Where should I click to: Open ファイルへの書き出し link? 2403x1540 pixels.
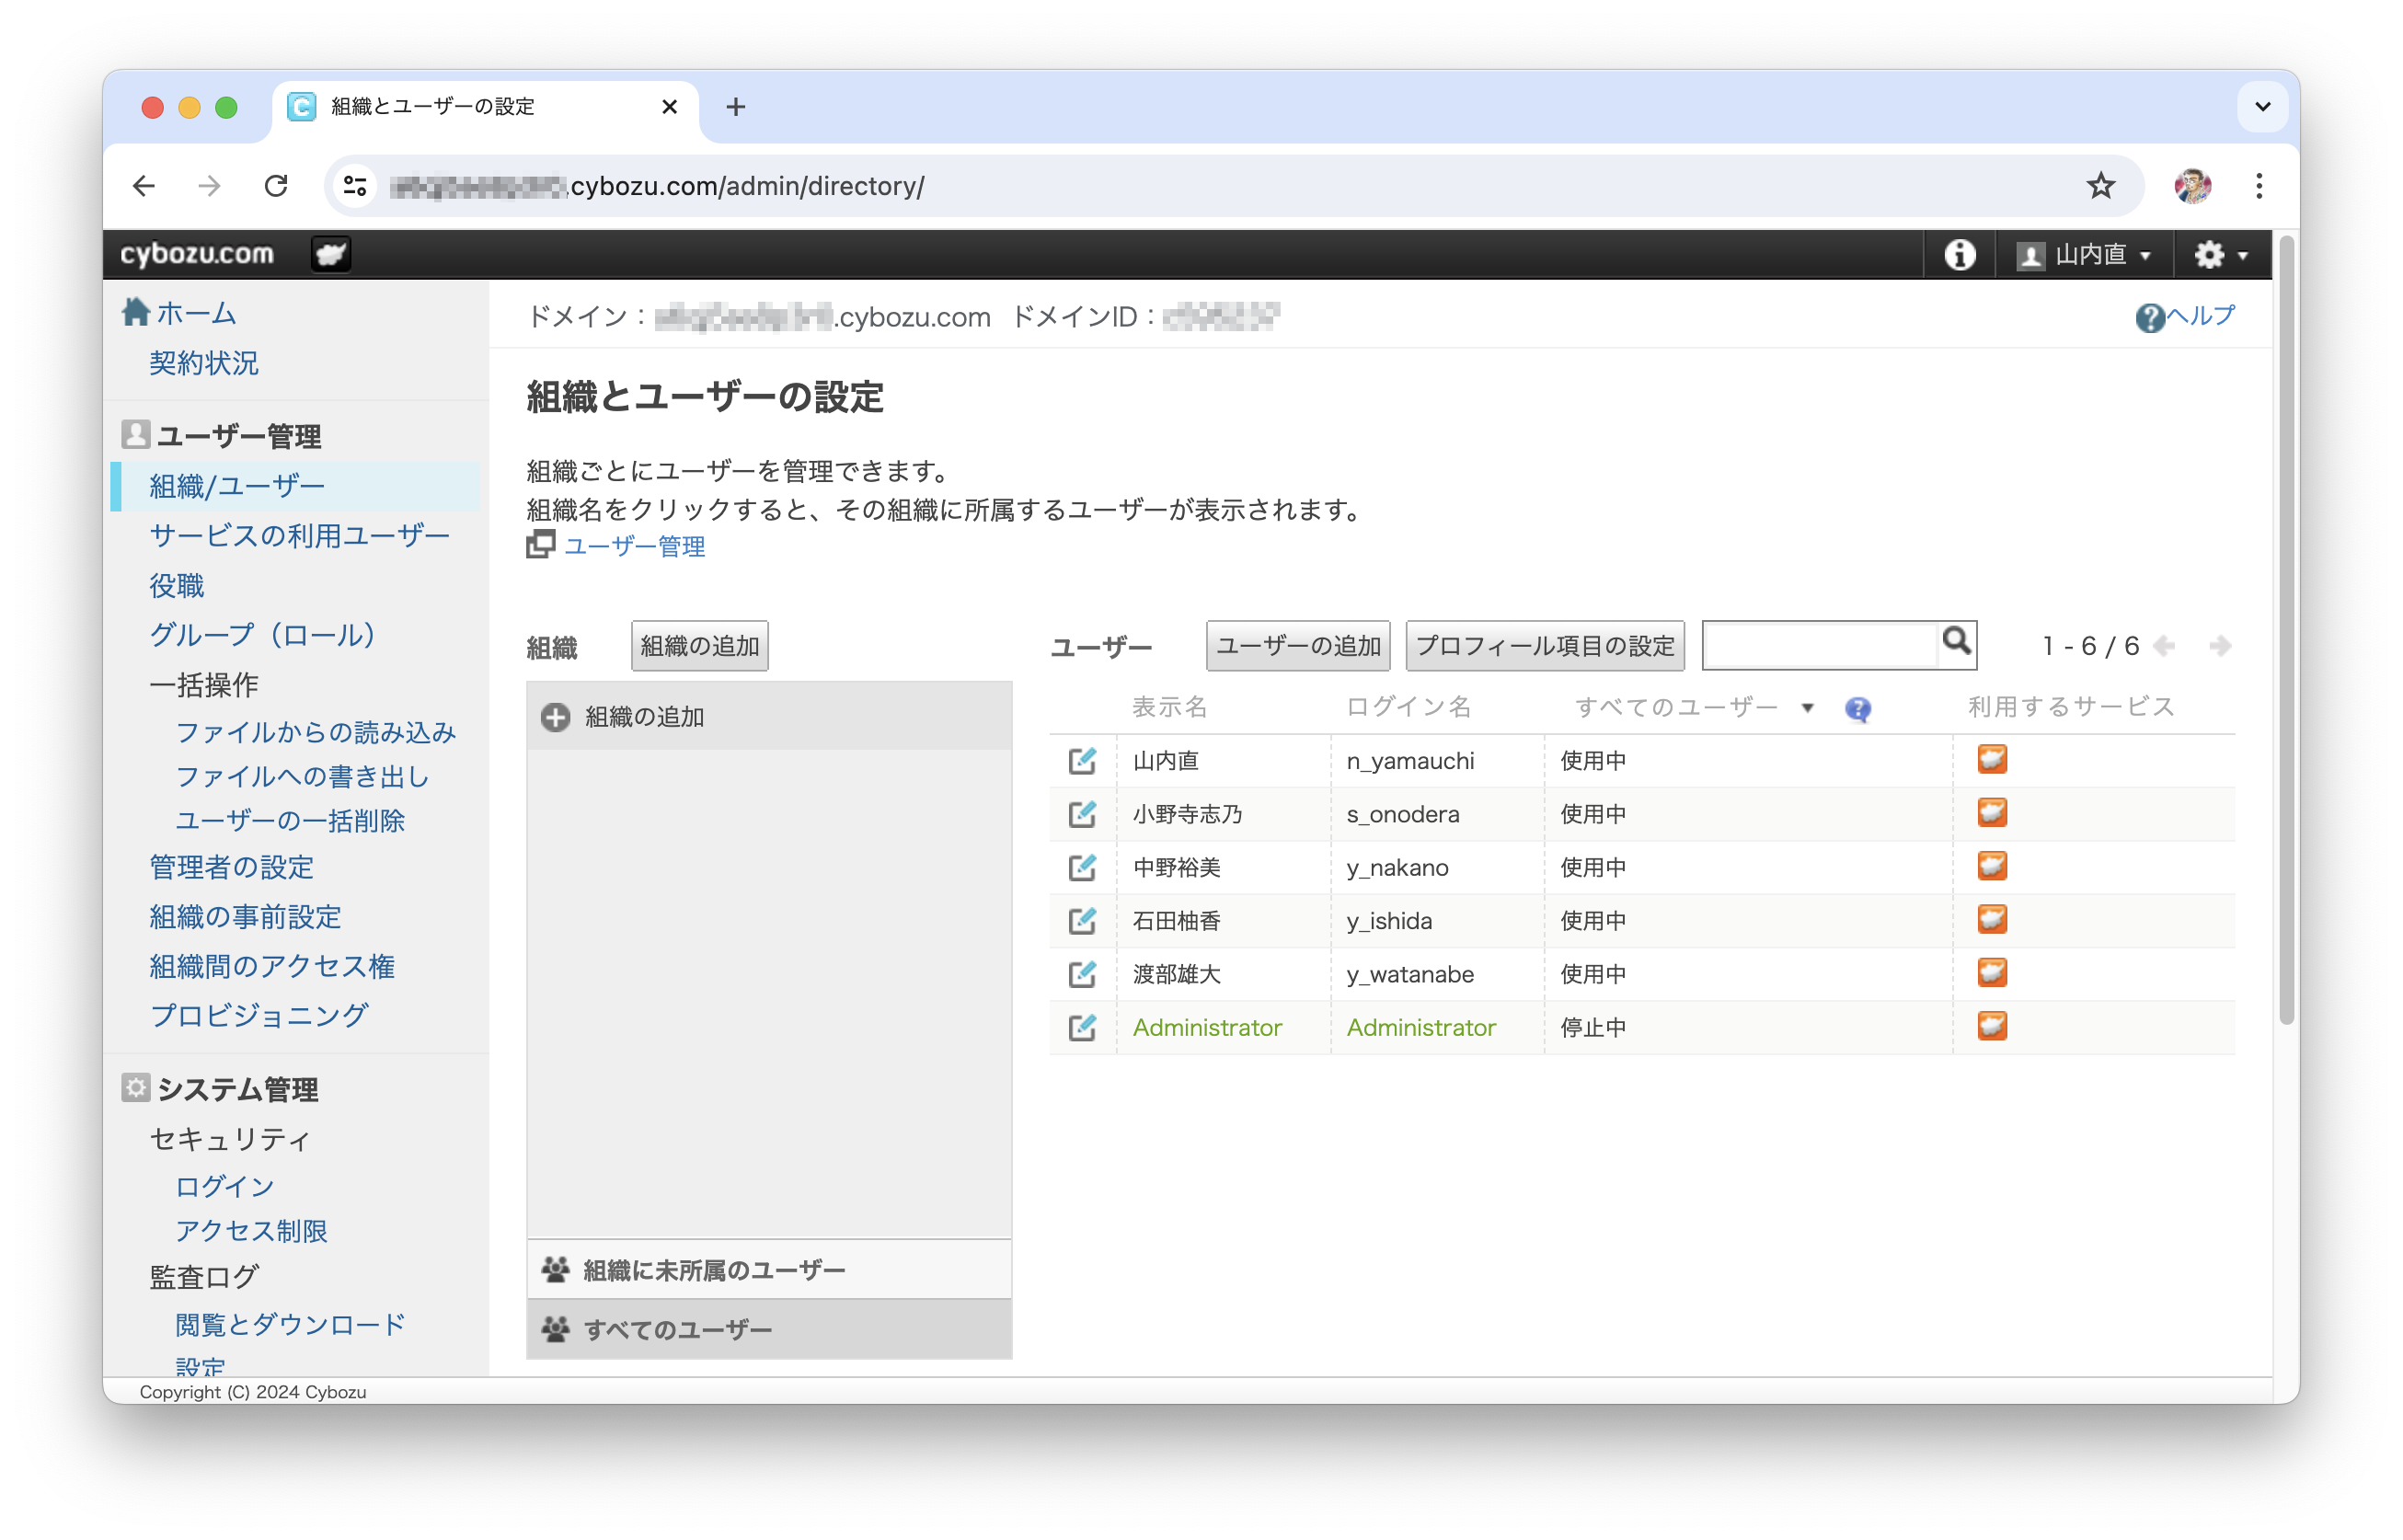[302, 777]
